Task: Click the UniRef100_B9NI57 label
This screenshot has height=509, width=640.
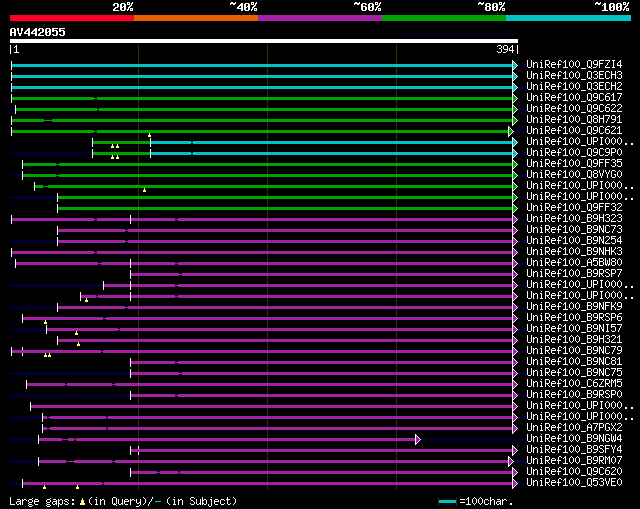Action: [x=574, y=328]
